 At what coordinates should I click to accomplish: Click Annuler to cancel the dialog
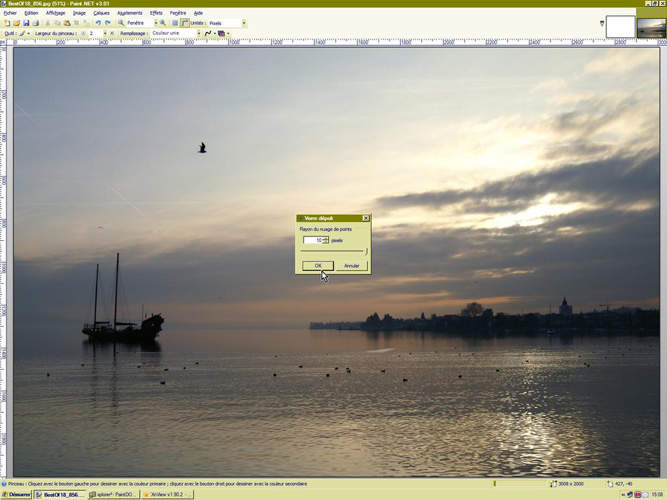351,266
